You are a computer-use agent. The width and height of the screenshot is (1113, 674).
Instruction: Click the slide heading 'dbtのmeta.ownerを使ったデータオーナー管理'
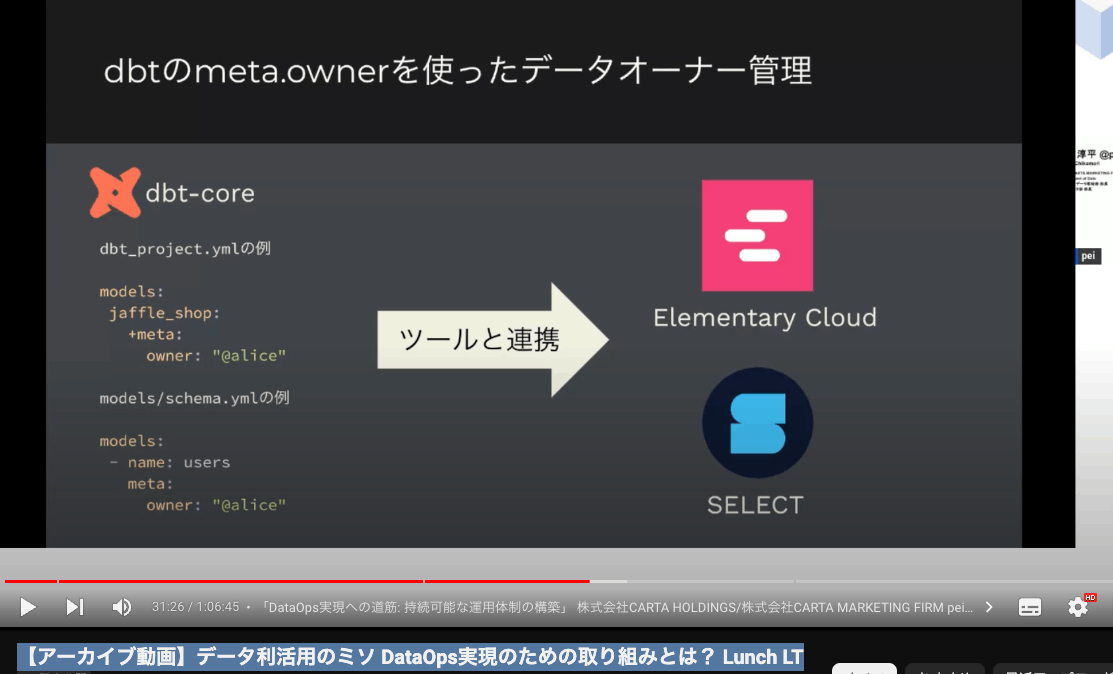click(x=458, y=71)
